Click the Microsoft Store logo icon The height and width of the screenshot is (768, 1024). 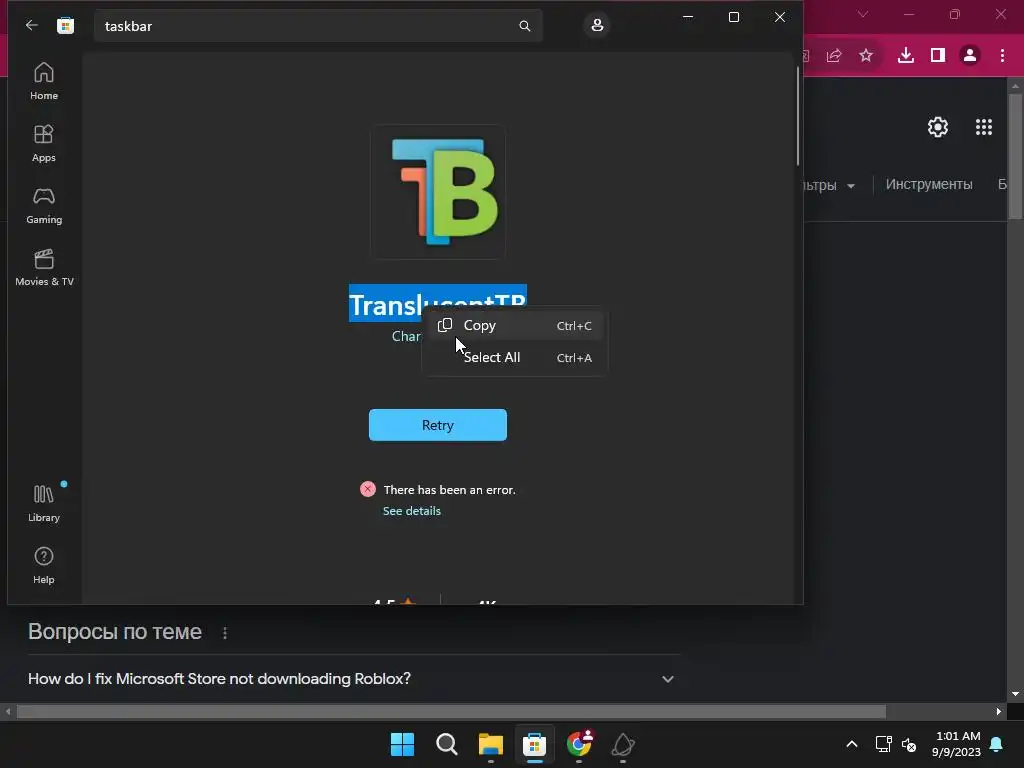click(x=65, y=25)
